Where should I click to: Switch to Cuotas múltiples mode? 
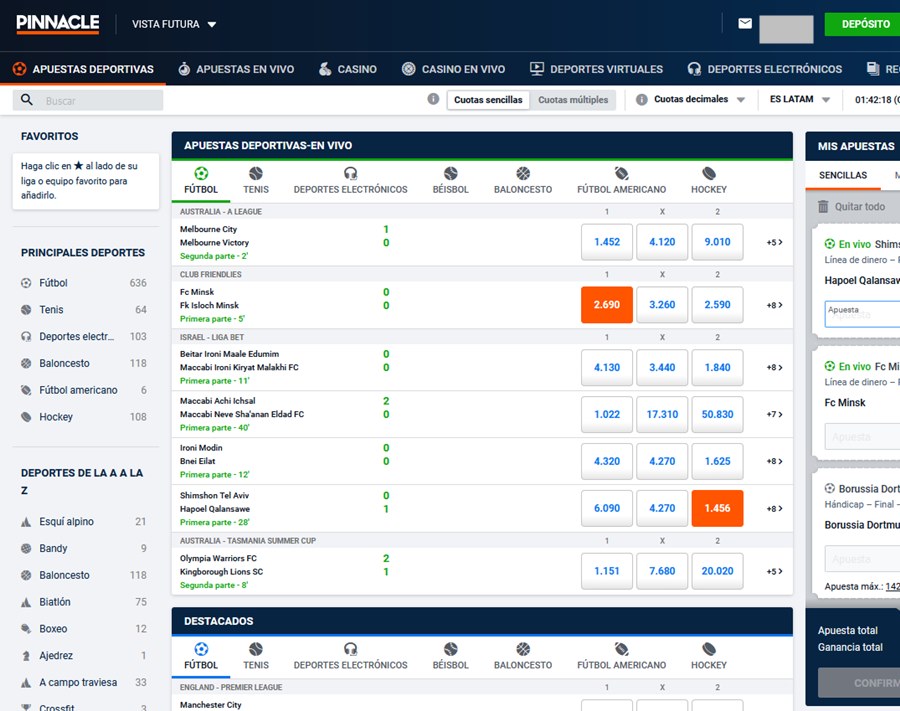coord(573,100)
